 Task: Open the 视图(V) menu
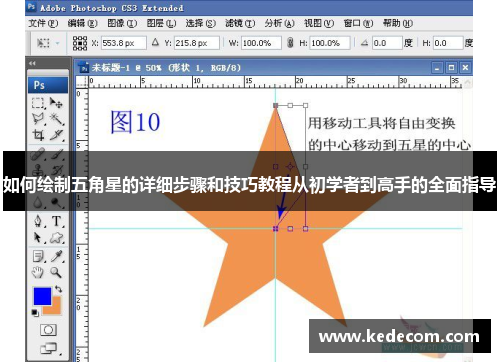[x=319, y=23]
